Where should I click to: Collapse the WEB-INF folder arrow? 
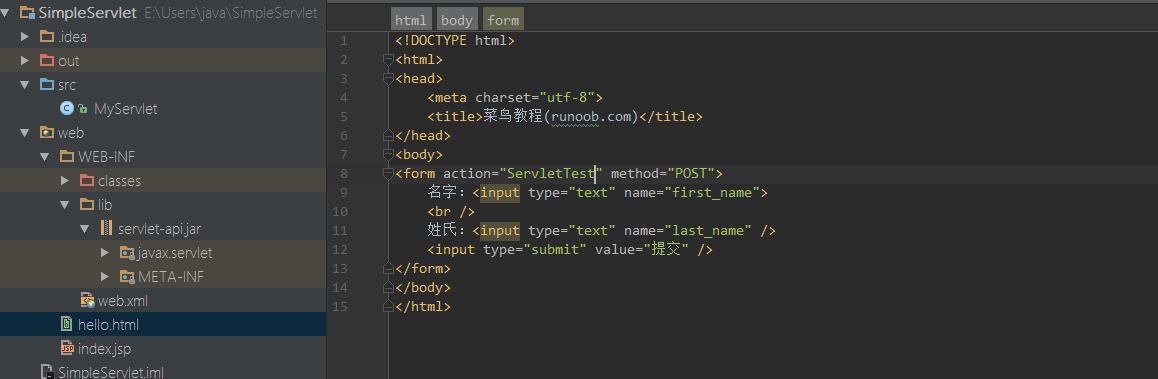tap(44, 157)
